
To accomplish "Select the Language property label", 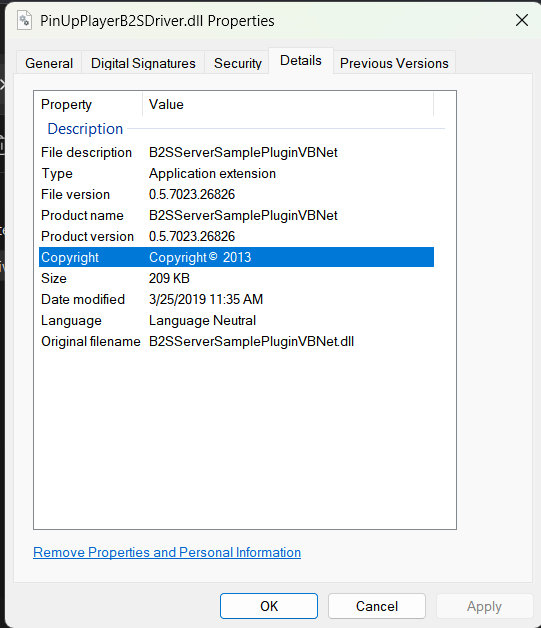I will [71, 320].
